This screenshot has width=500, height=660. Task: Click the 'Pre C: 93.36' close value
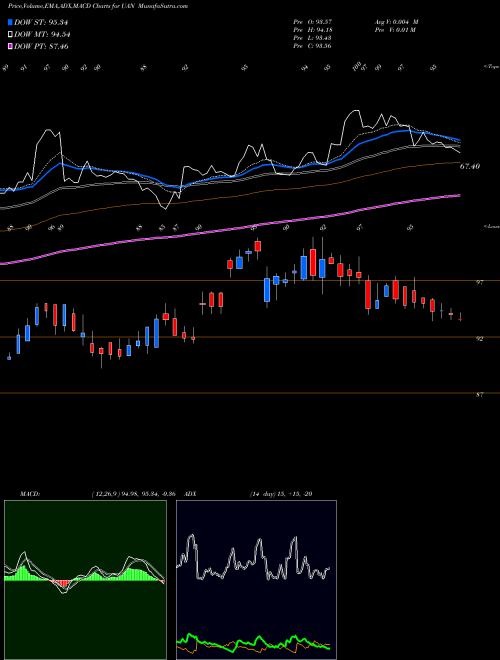click(314, 46)
